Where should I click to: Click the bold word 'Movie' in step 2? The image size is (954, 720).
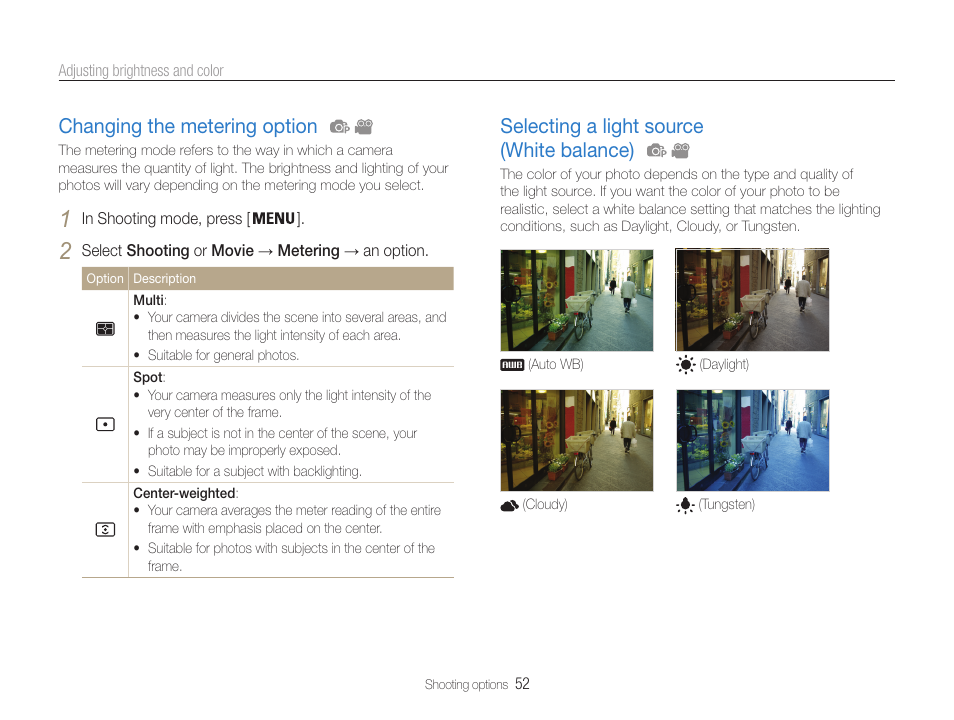click(x=232, y=251)
